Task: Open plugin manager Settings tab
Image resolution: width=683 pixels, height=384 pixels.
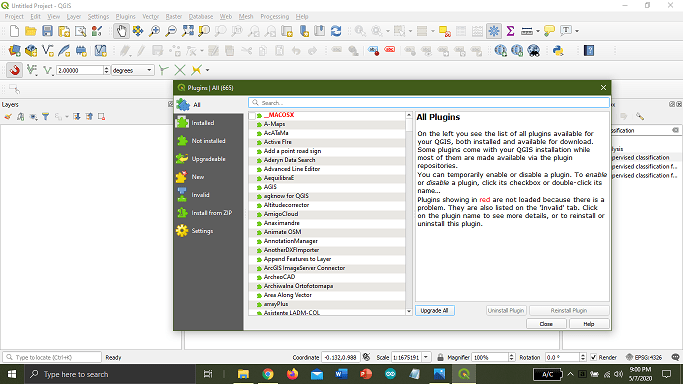Action: pos(208,231)
